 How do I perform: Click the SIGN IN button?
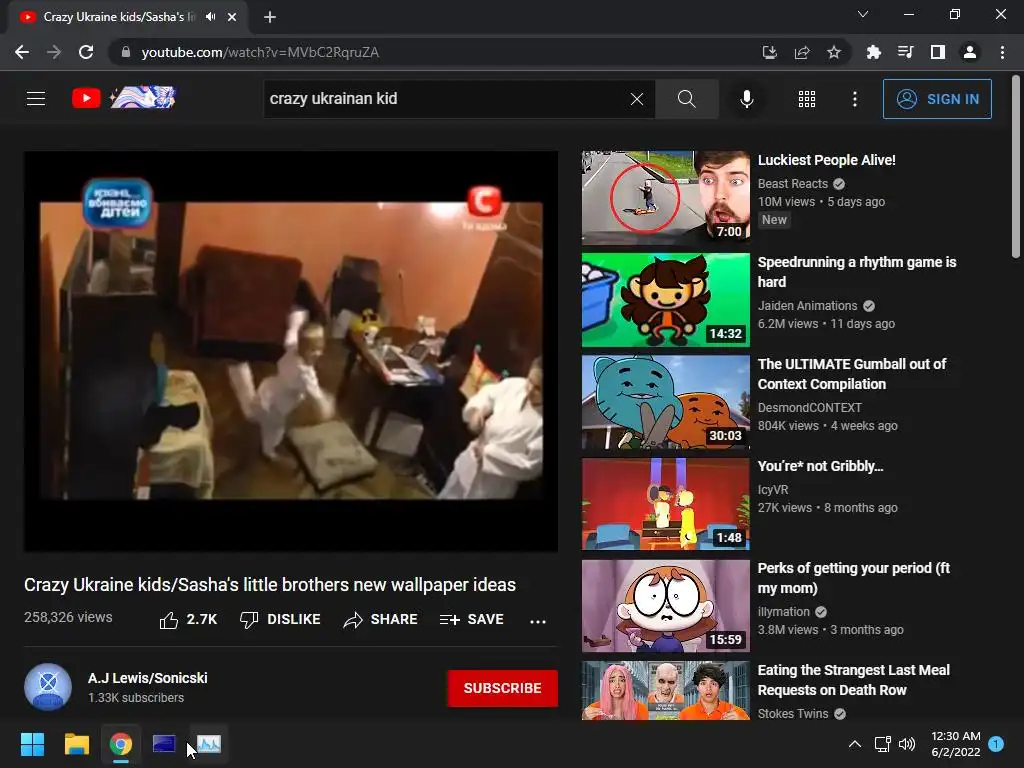(x=937, y=99)
